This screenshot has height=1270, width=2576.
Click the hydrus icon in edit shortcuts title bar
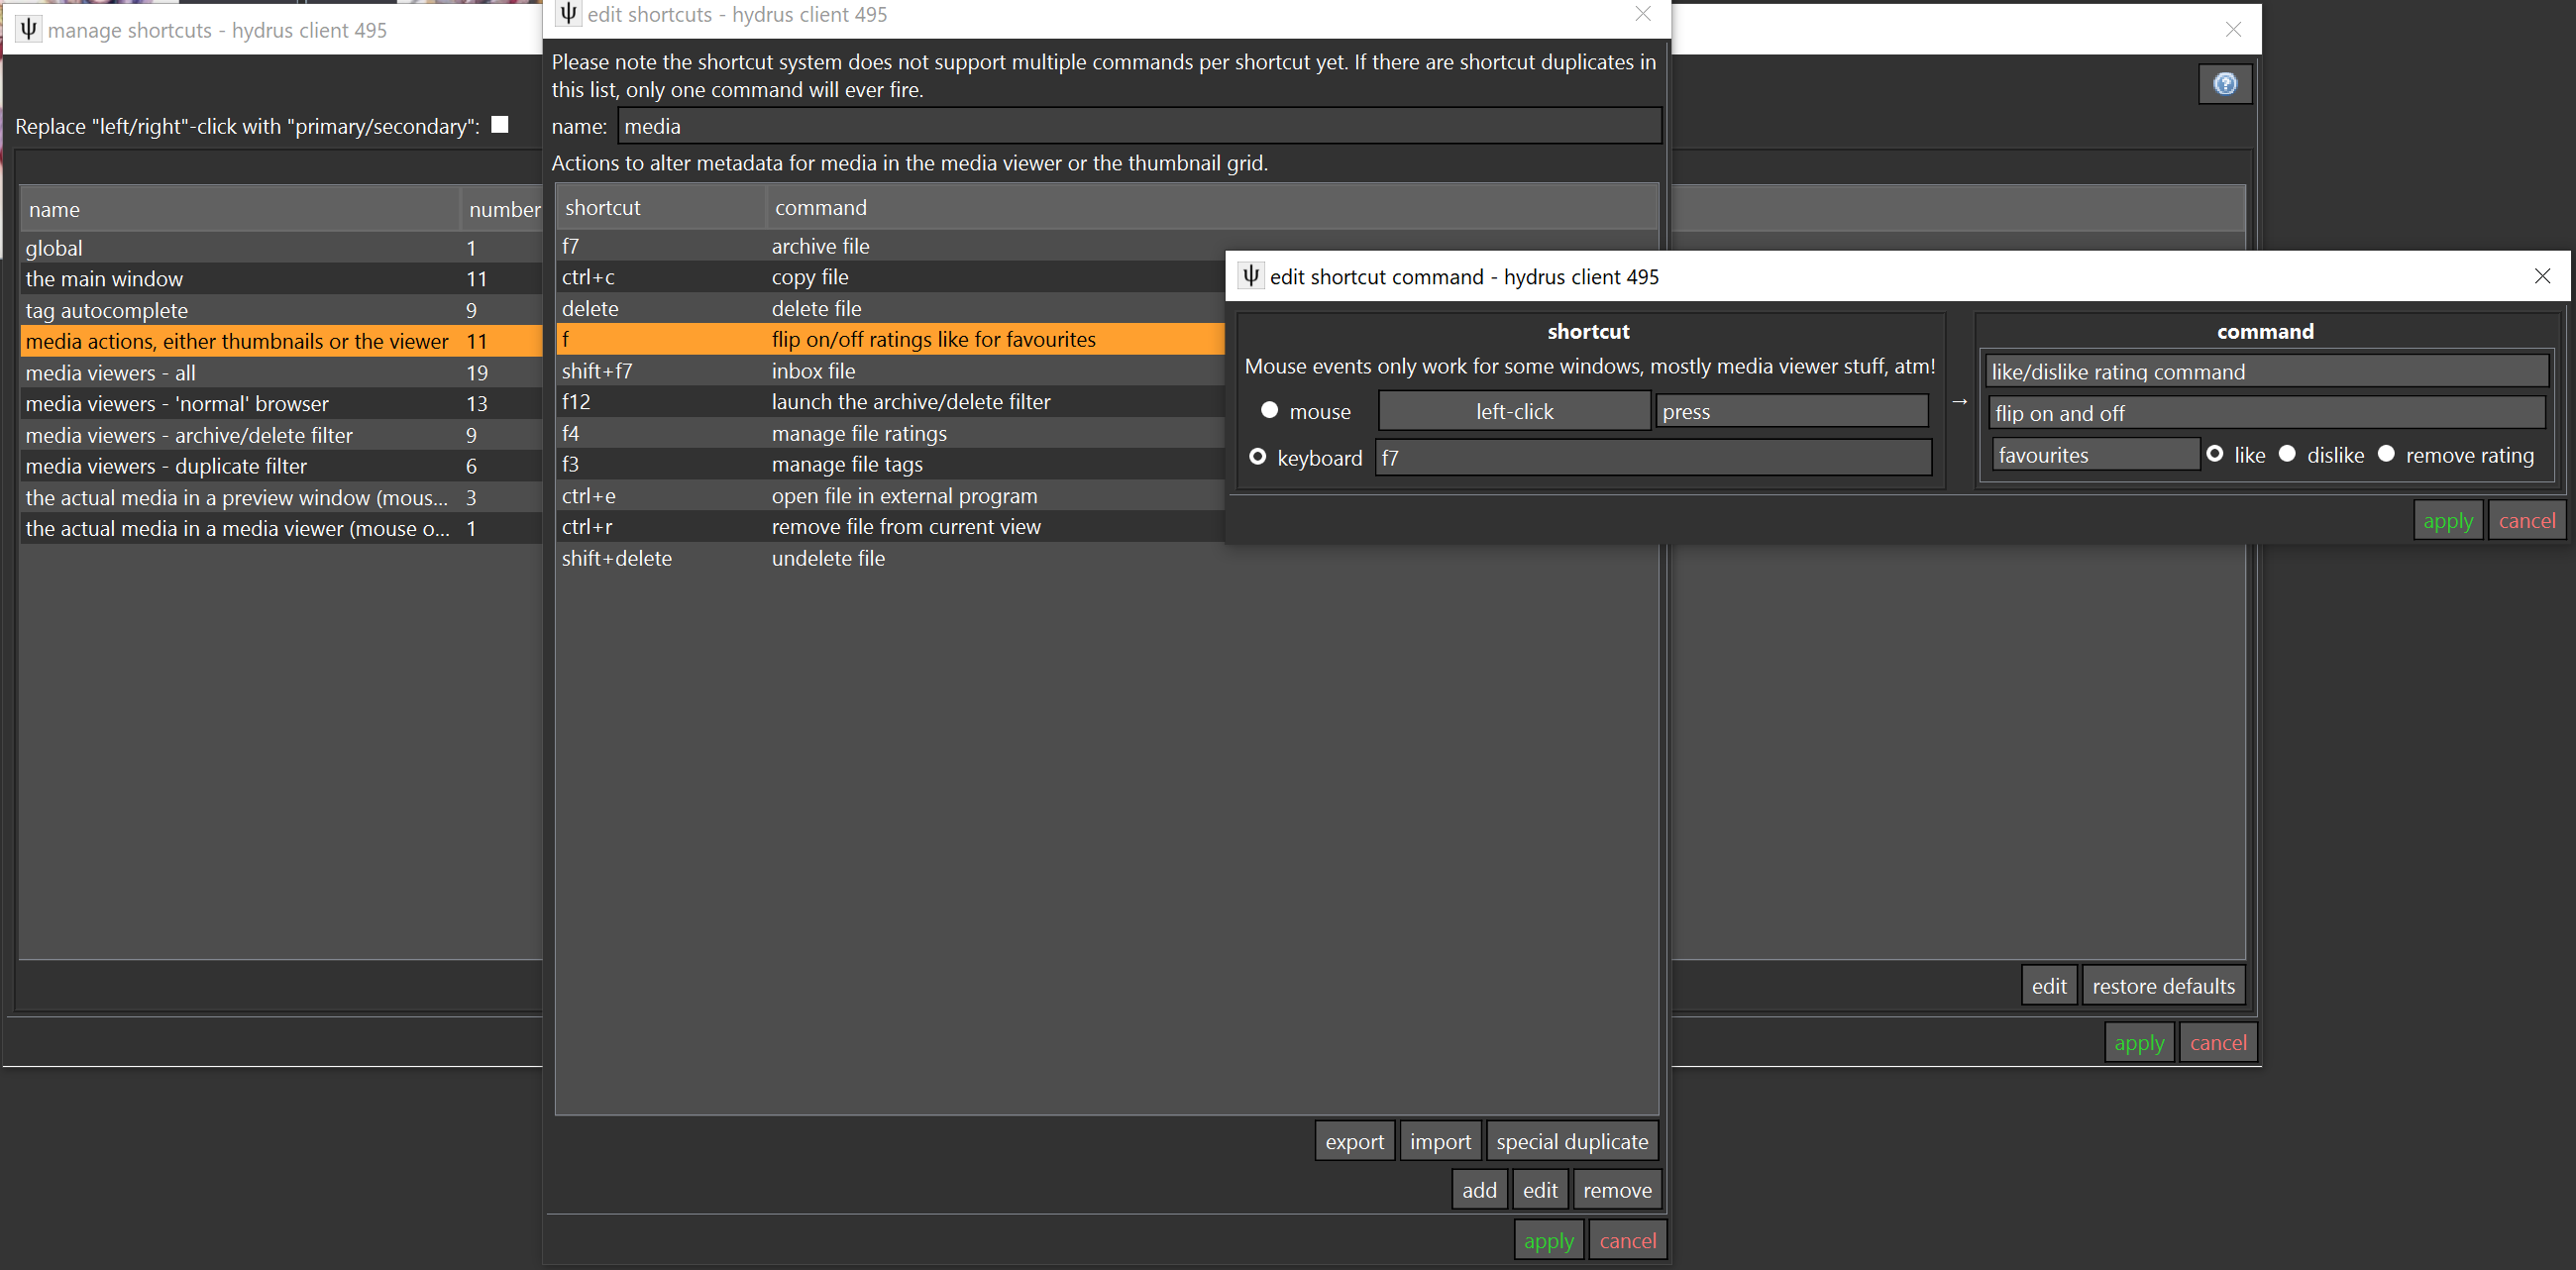tap(567, 14)
